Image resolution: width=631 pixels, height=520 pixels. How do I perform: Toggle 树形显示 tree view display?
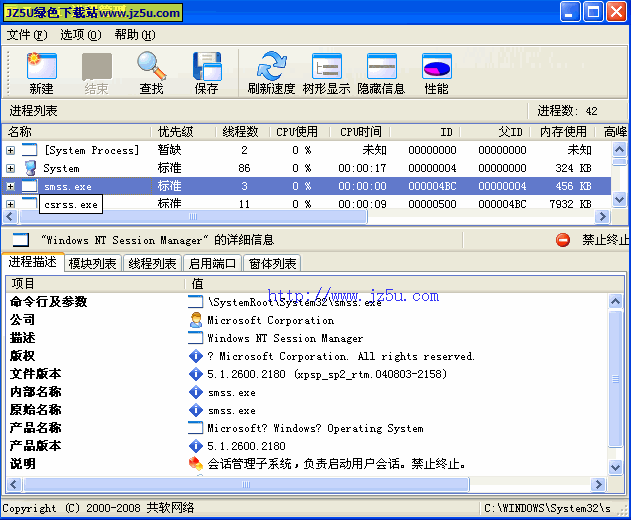[327, 66]
